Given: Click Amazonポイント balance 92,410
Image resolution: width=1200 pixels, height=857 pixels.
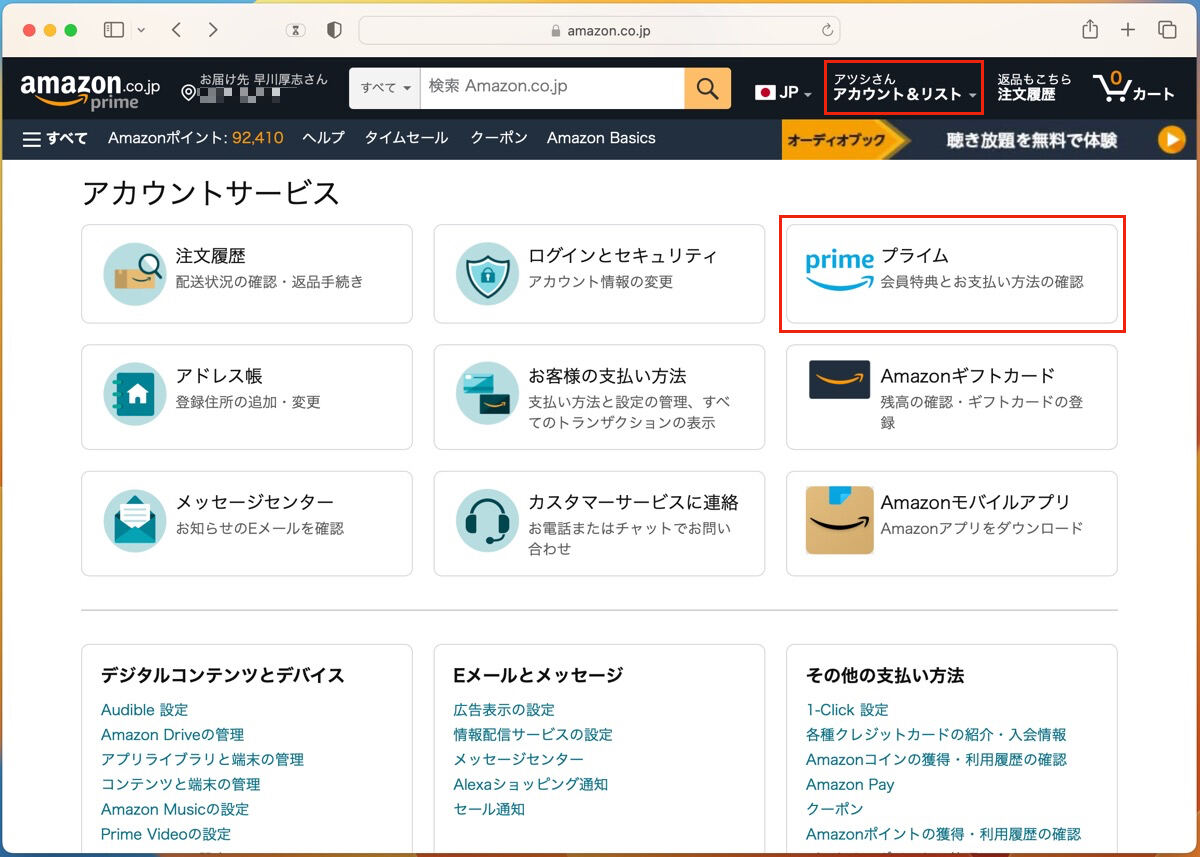Looking at the screenshot, I should (x=196, y=138).
